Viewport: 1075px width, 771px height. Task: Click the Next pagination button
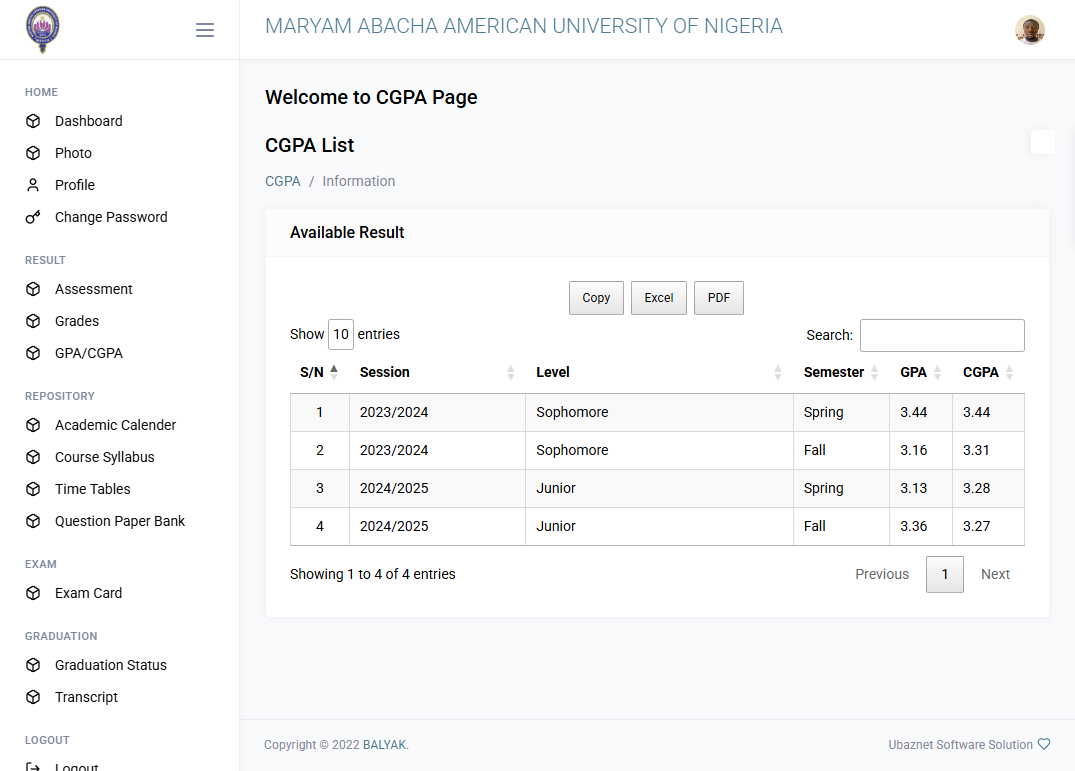click(x=995, y=574)
